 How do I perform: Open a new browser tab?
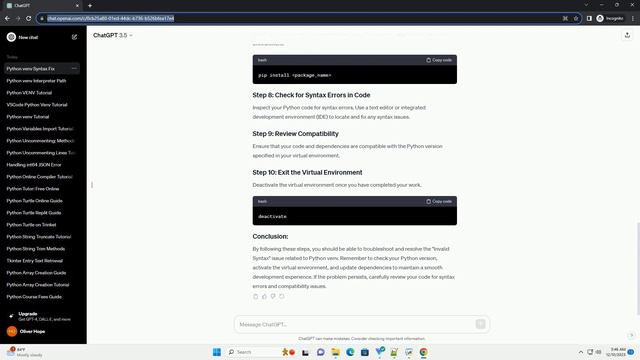tap(90, 6)
